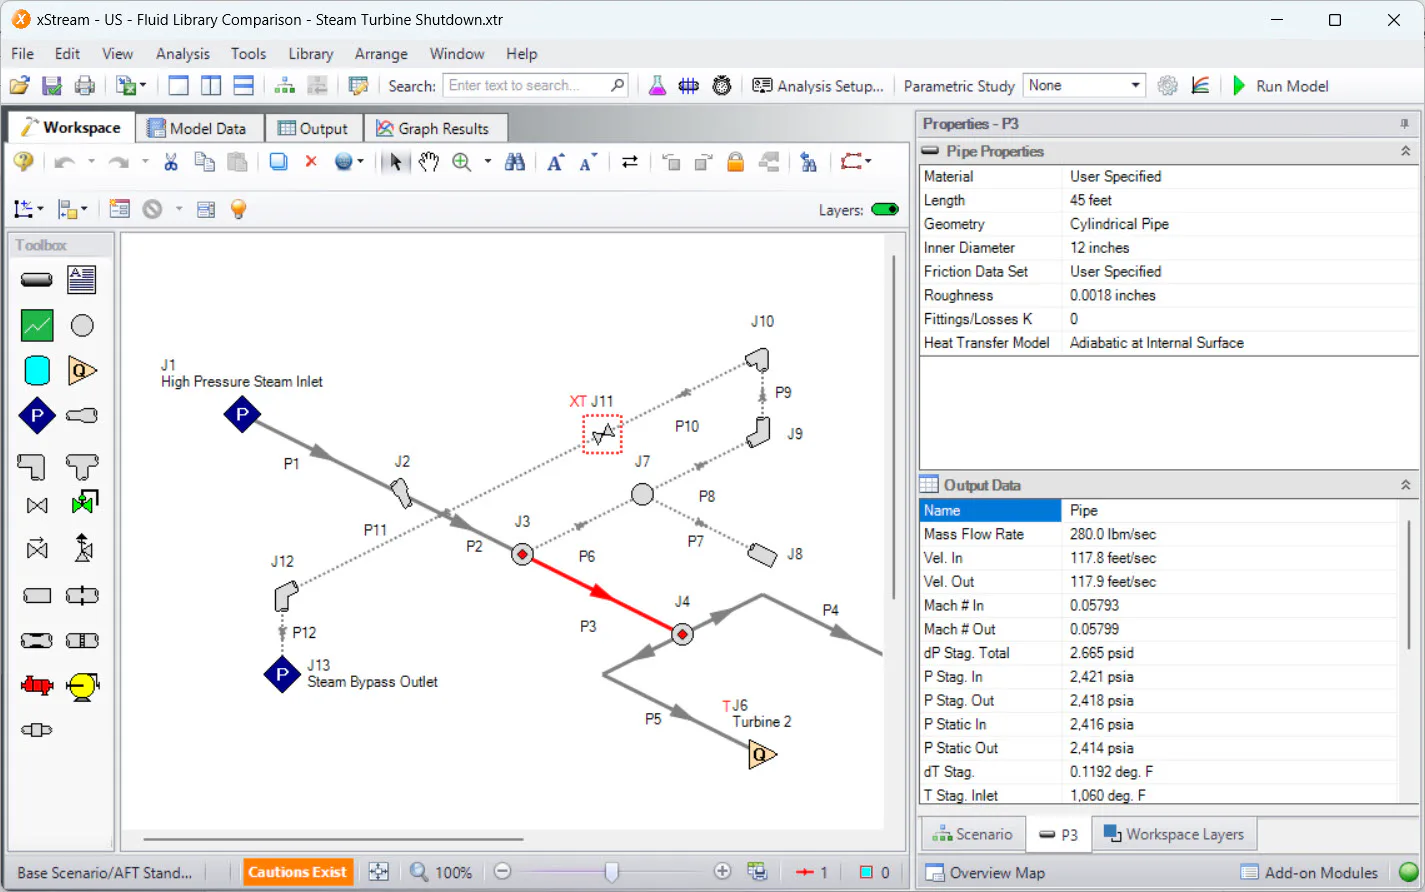Select the pipe drawing tool in Toolbox

37,280
